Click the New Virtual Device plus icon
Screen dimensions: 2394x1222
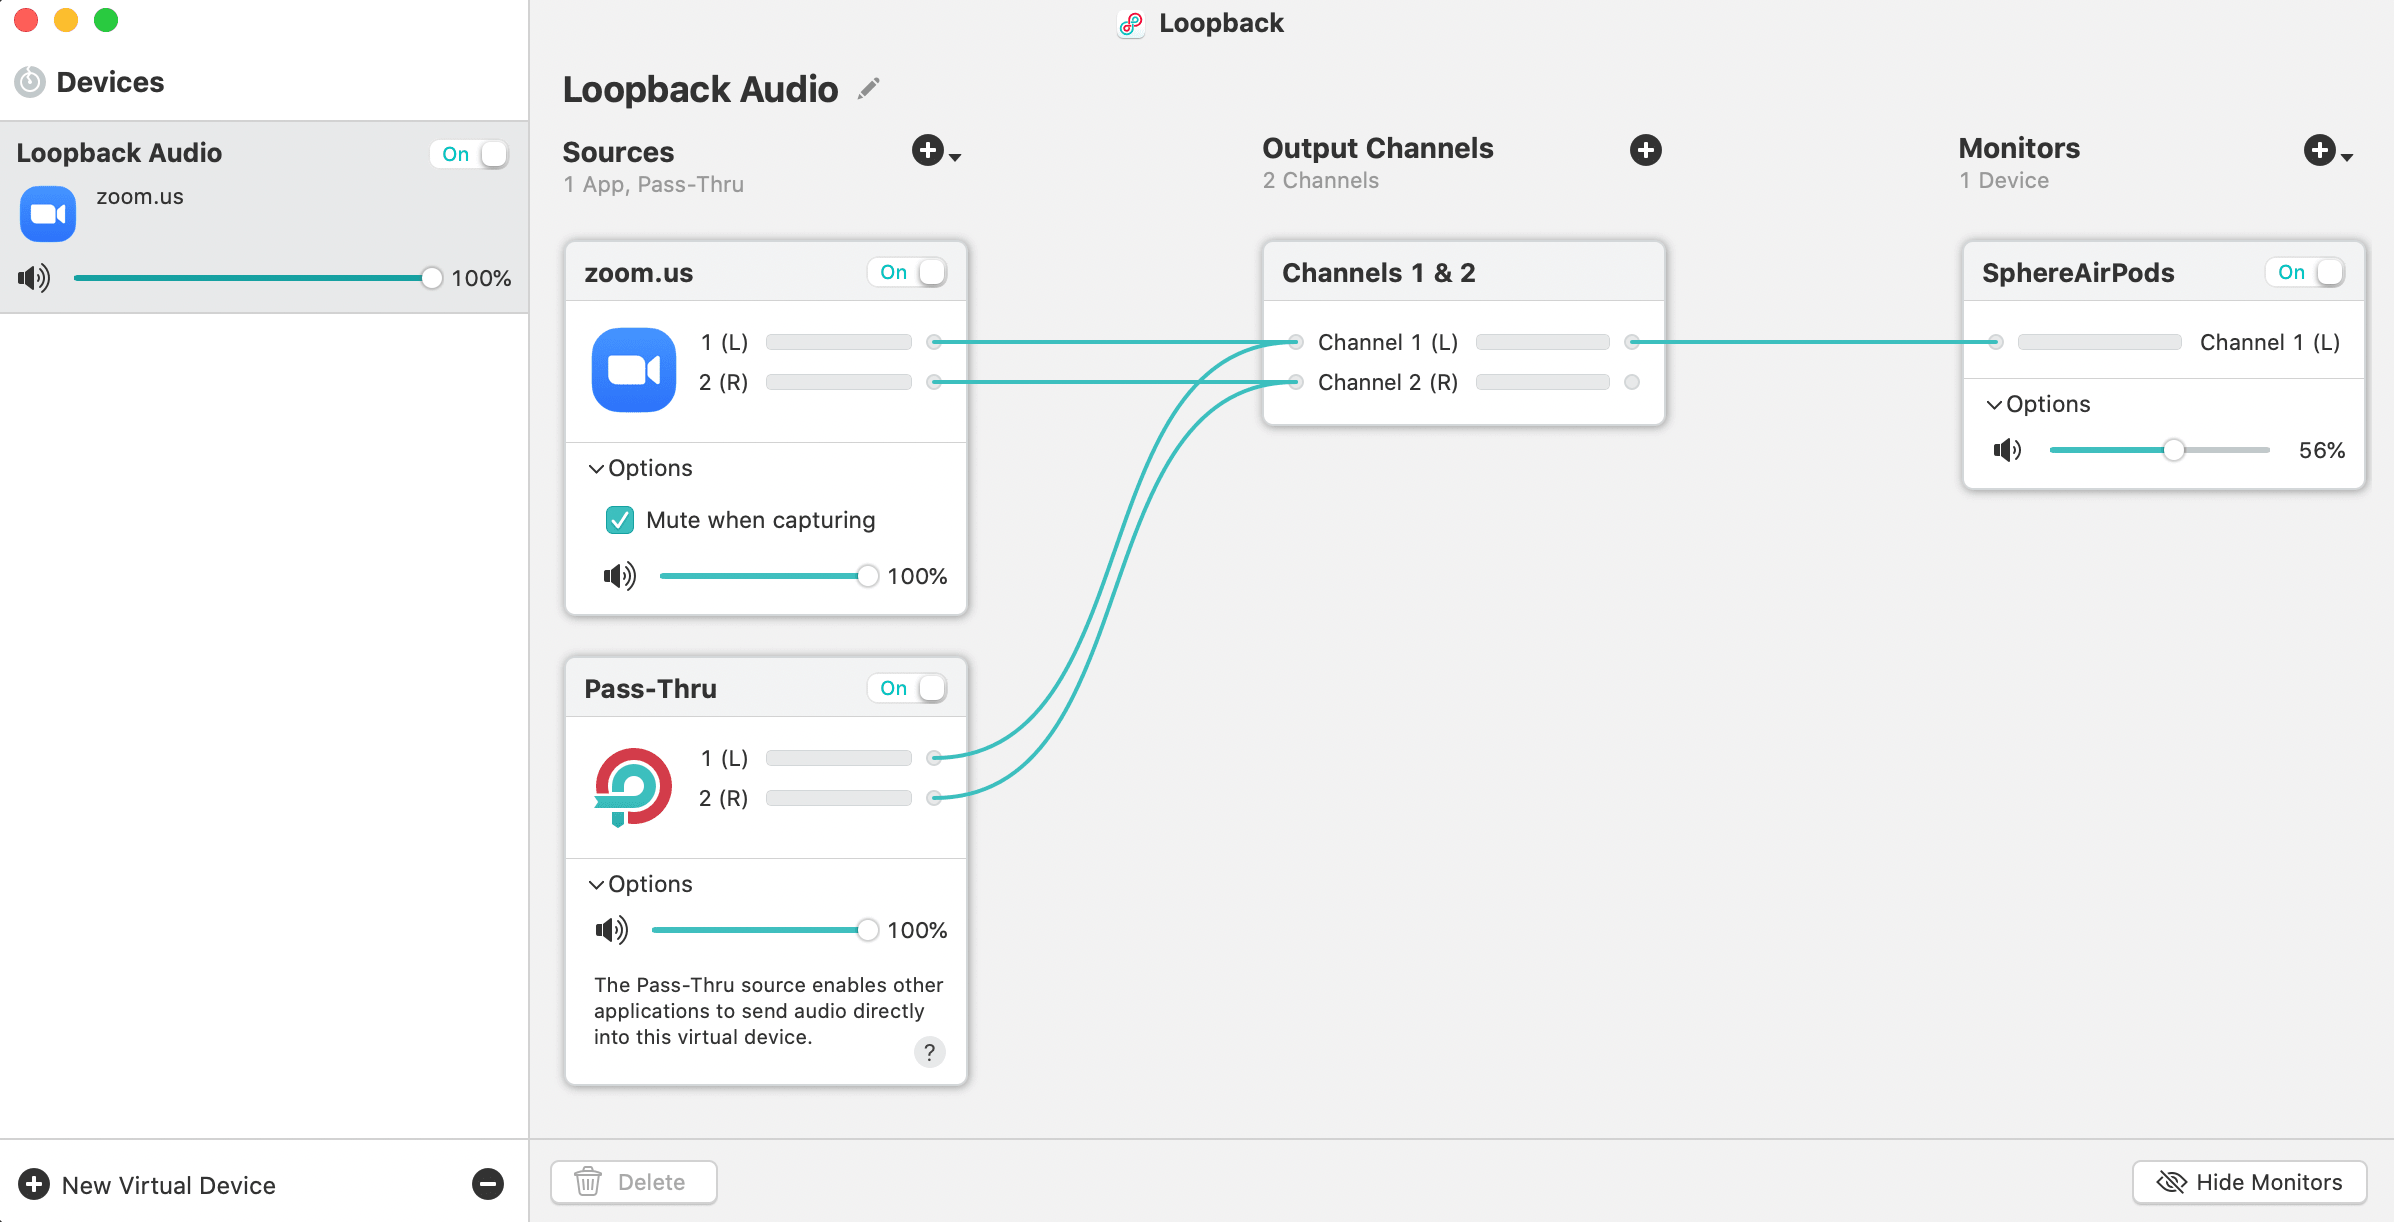click(x=34, y=1184)
